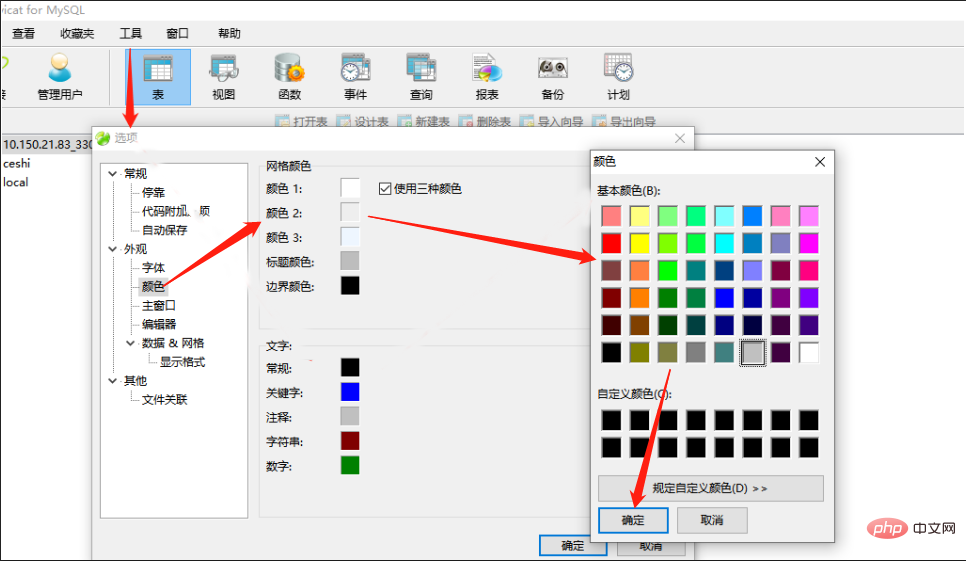Open the 管理用户 (Manage Users) toolbar icon
The width and height of the screenshot is (966, 561).
point(60,77)
